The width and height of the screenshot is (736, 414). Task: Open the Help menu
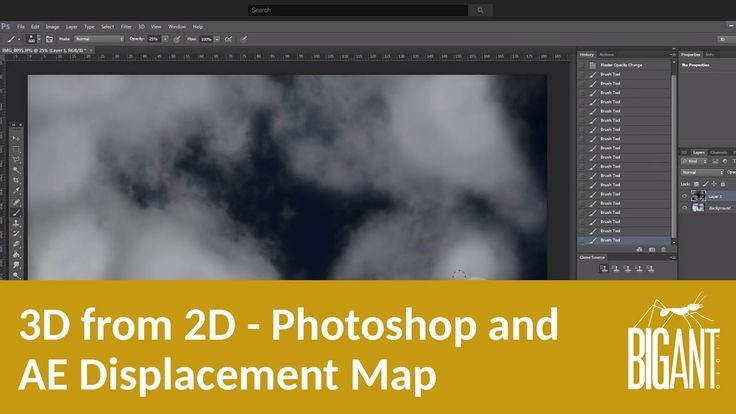(198, 27)
